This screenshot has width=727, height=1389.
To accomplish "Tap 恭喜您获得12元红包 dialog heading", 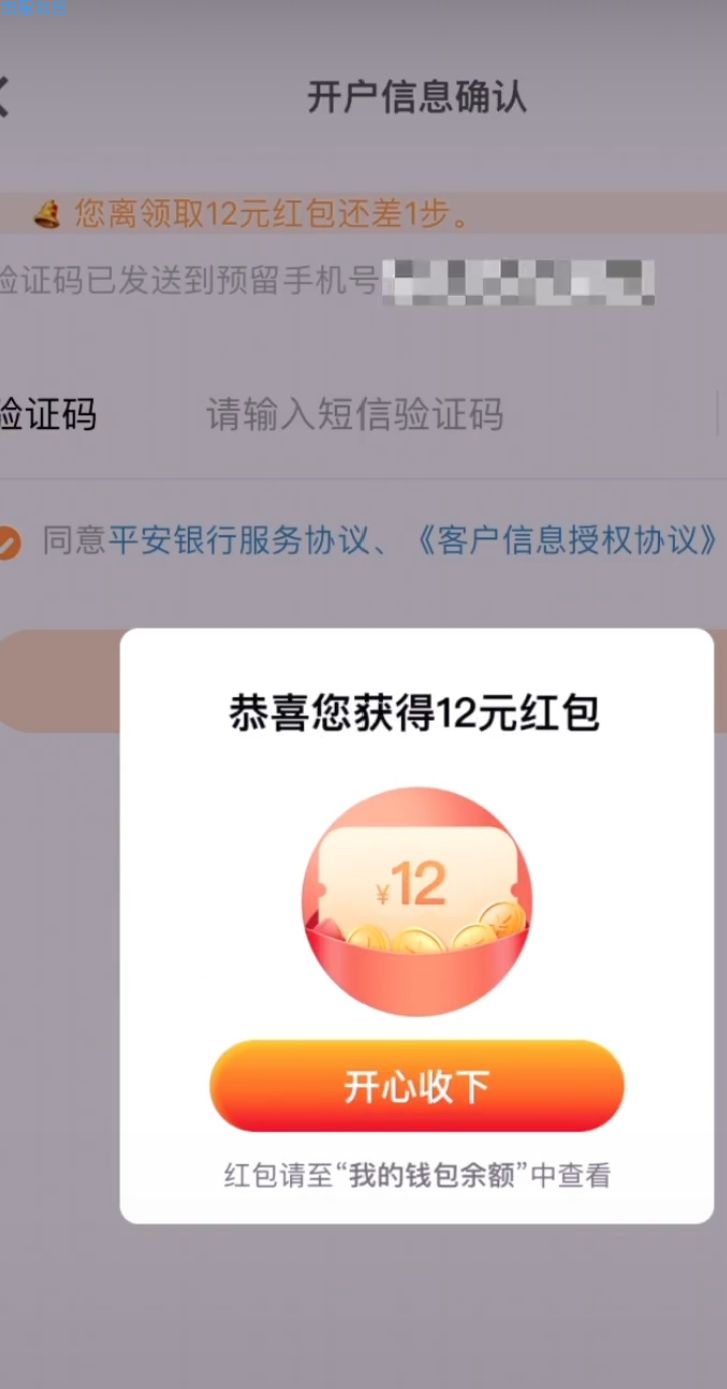I will point(416,712).
